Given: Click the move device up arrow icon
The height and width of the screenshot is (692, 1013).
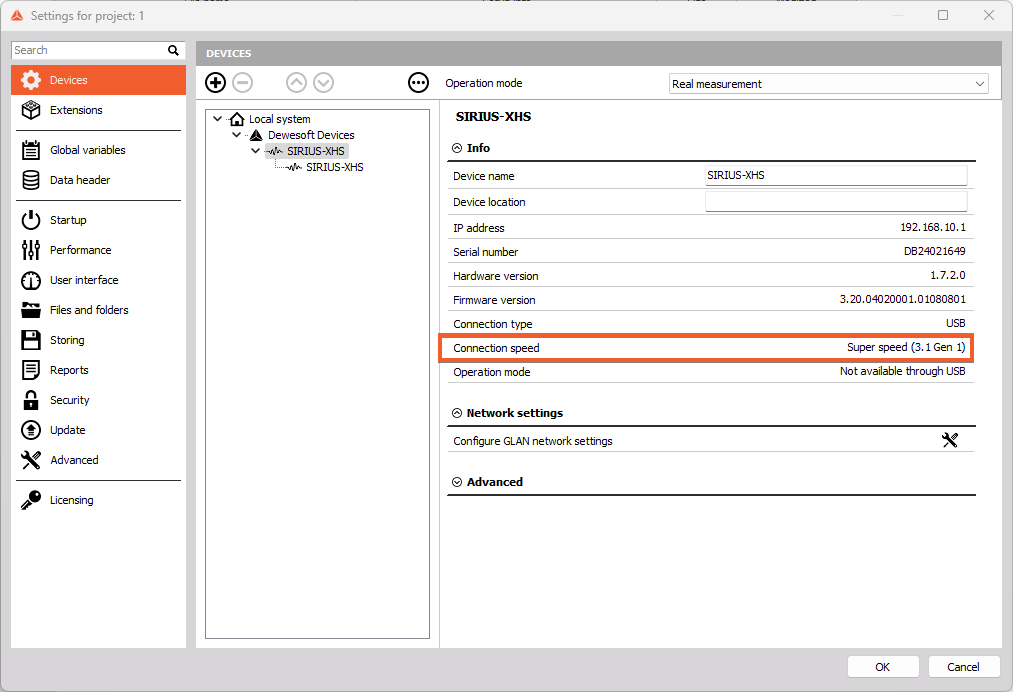Looking at the screenshot, I should click(x=296, y=83).
